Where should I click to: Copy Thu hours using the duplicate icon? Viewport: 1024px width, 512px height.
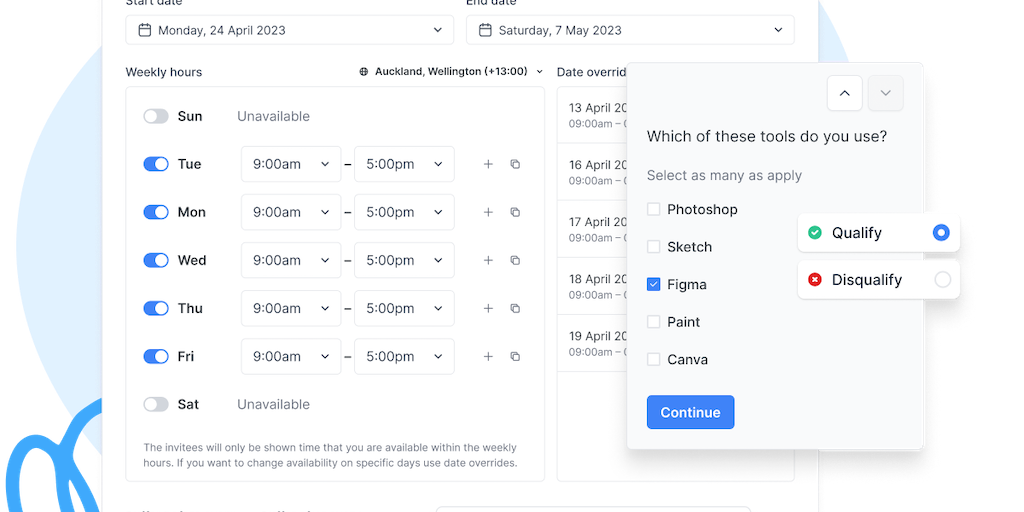pos(515,308)
